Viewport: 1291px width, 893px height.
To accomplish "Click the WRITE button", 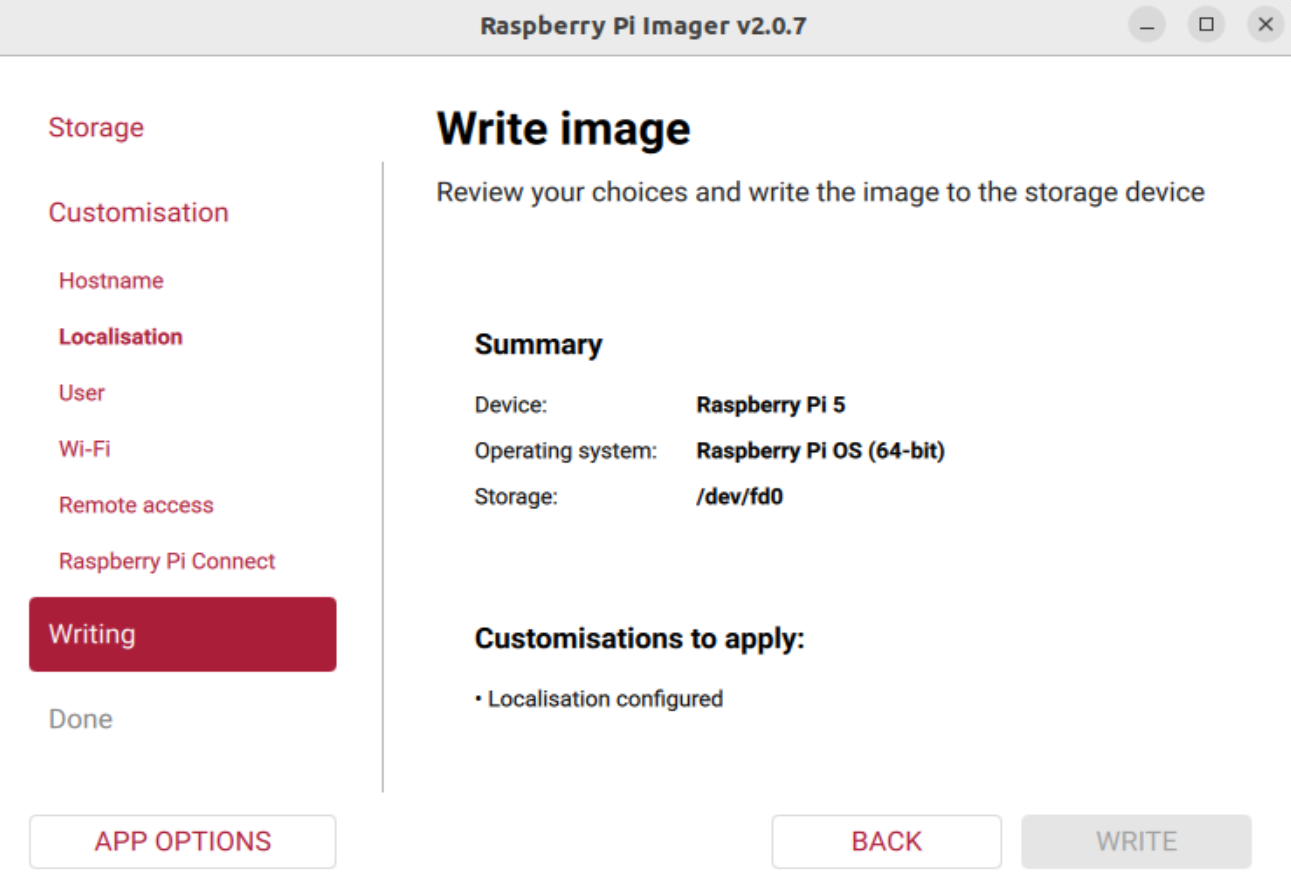I will [x=1136, y=842].
